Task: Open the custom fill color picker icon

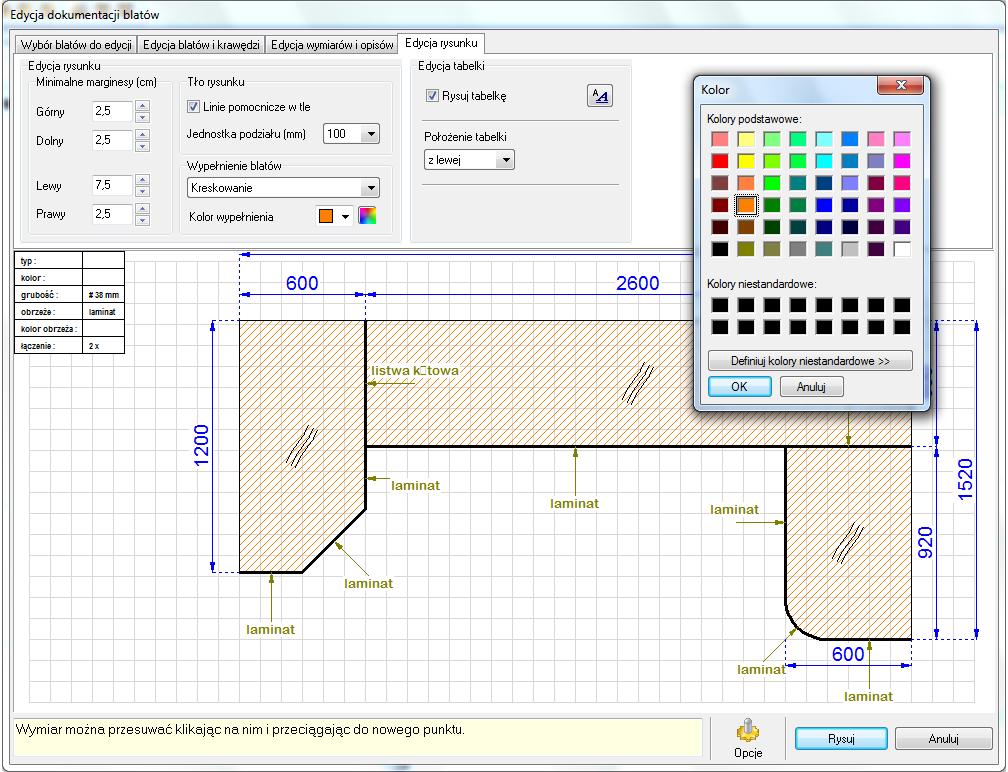Action: [x=367, y=216]
